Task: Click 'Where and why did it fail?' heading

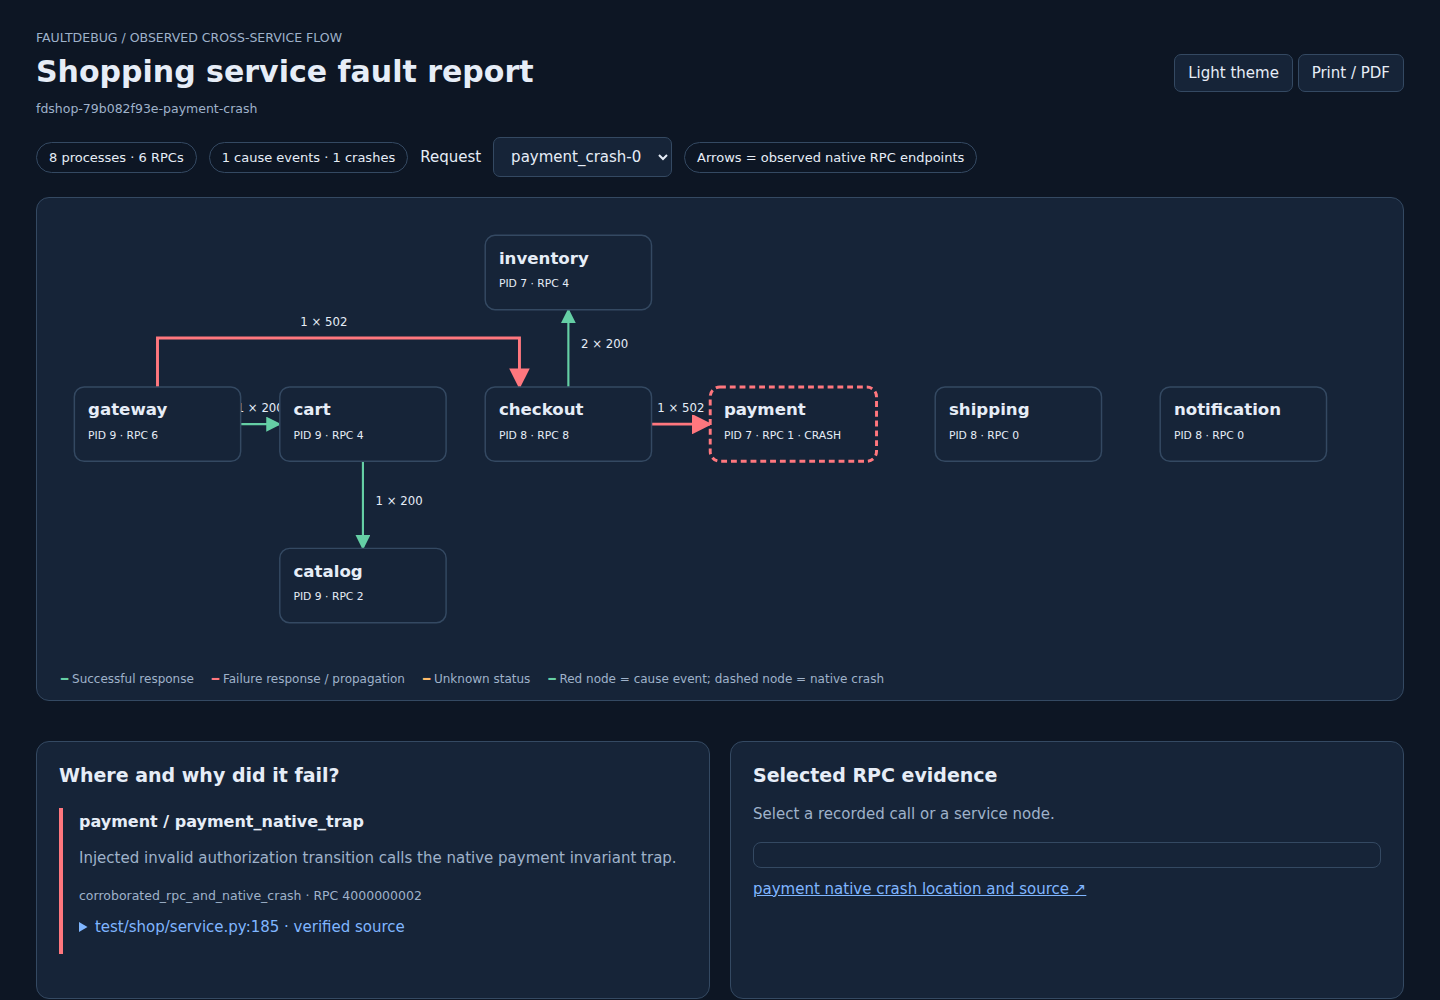Action: pos(199,775)
